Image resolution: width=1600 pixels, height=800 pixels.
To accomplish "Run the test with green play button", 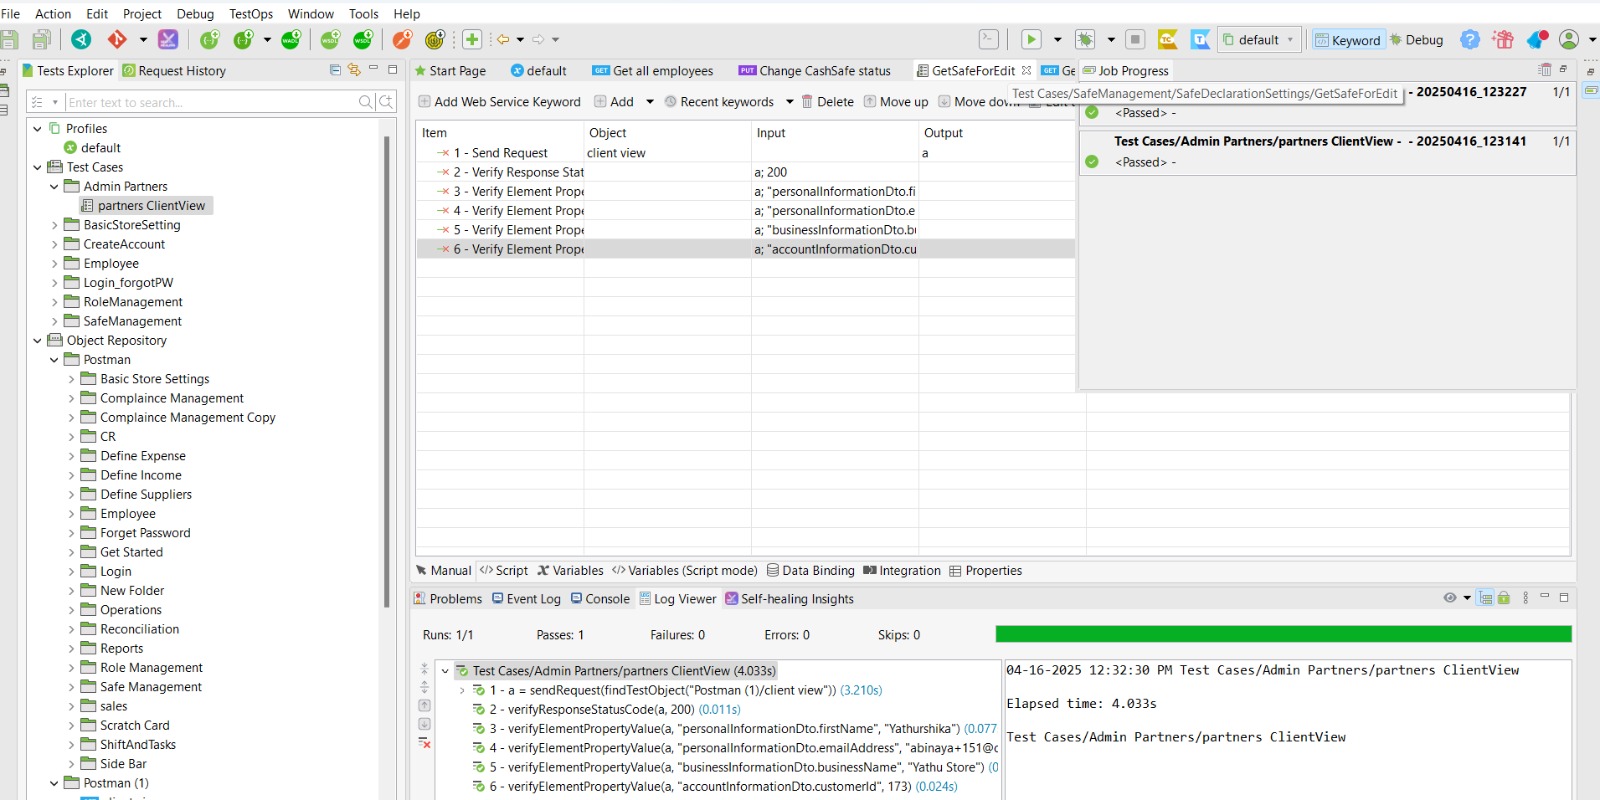I will [x=1031, y=39].
